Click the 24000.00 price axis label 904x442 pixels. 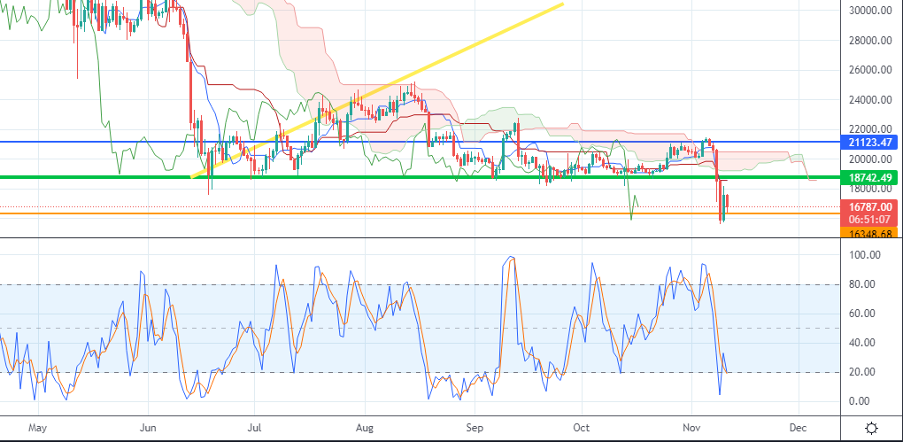[x=871, y=100]
